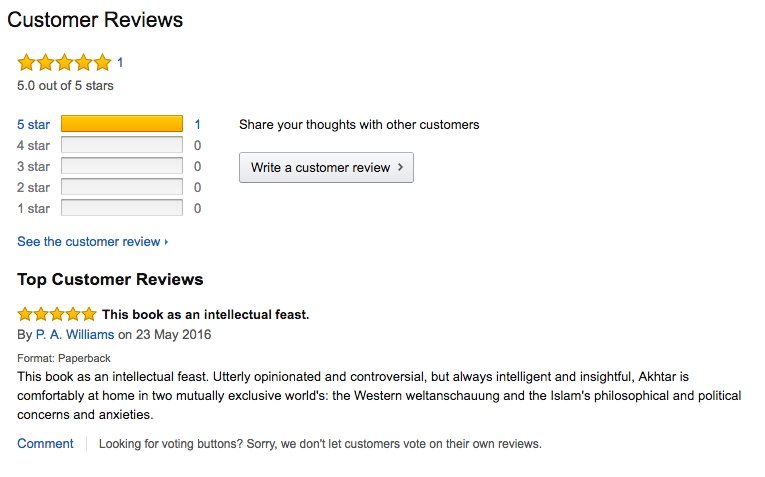Open review title 'This book as an intellectual feast'
Image resolution: width=765 pixels, height=477 pixels.
[205, 315]
